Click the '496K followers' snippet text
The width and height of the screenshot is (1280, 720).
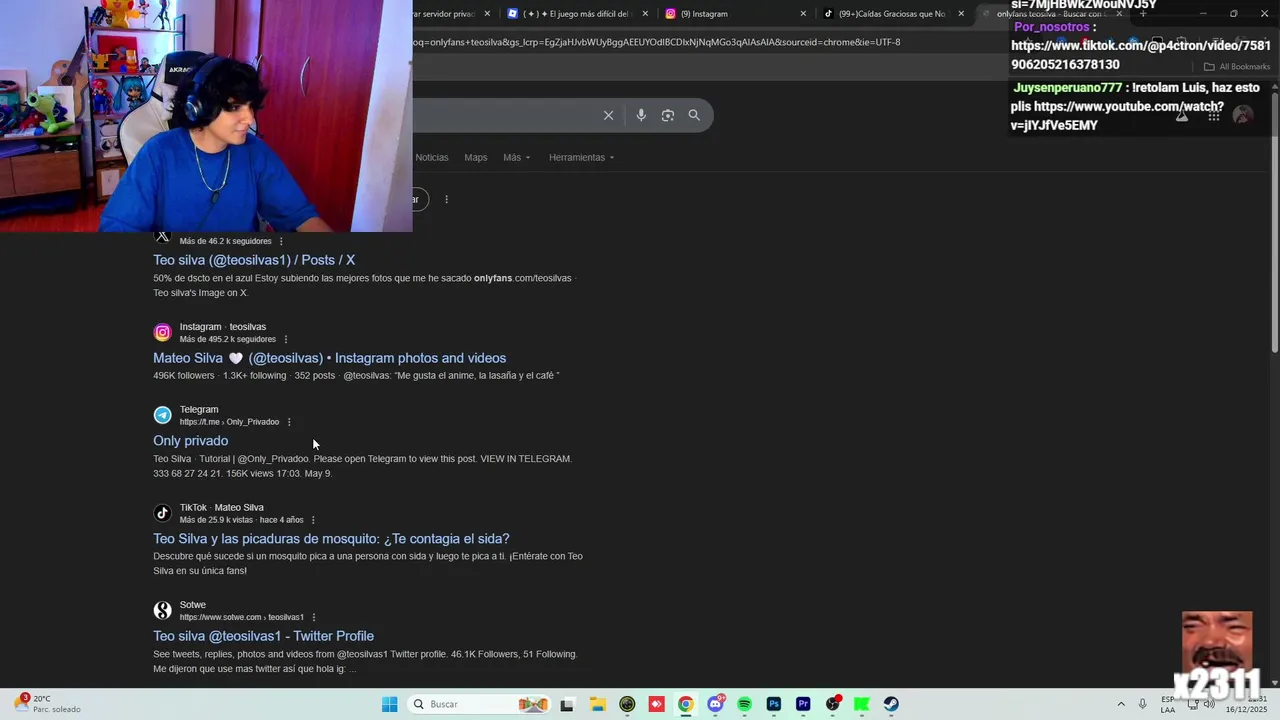[x=183, y=376]
